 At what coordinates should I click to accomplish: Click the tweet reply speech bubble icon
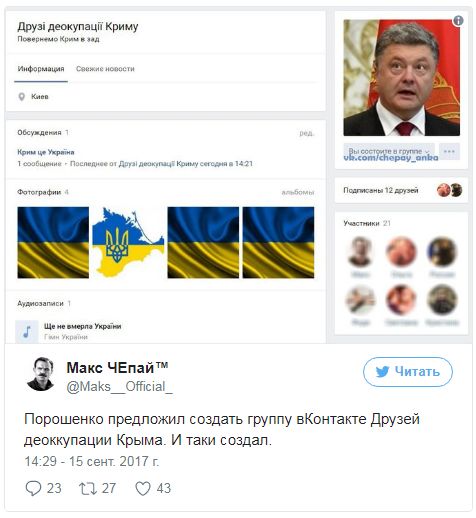[33, 488]
